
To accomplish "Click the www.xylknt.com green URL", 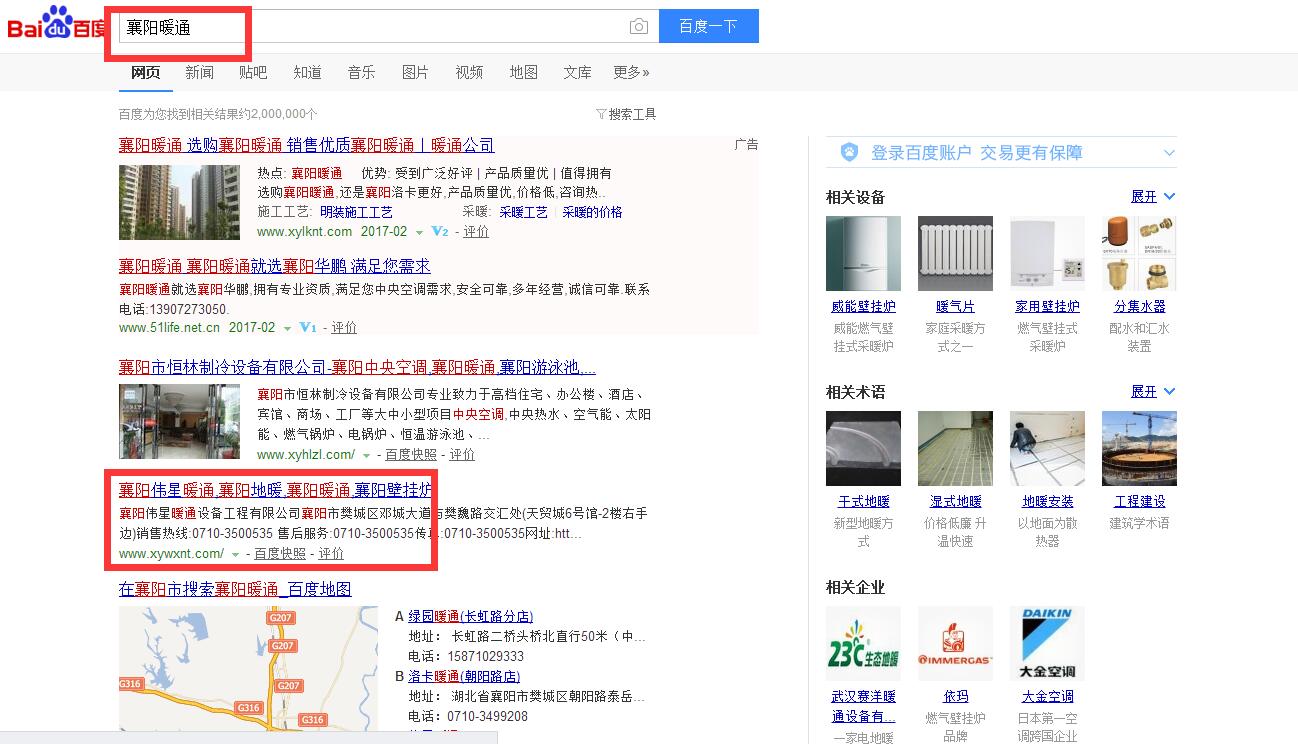I will (x=304, y=232).
